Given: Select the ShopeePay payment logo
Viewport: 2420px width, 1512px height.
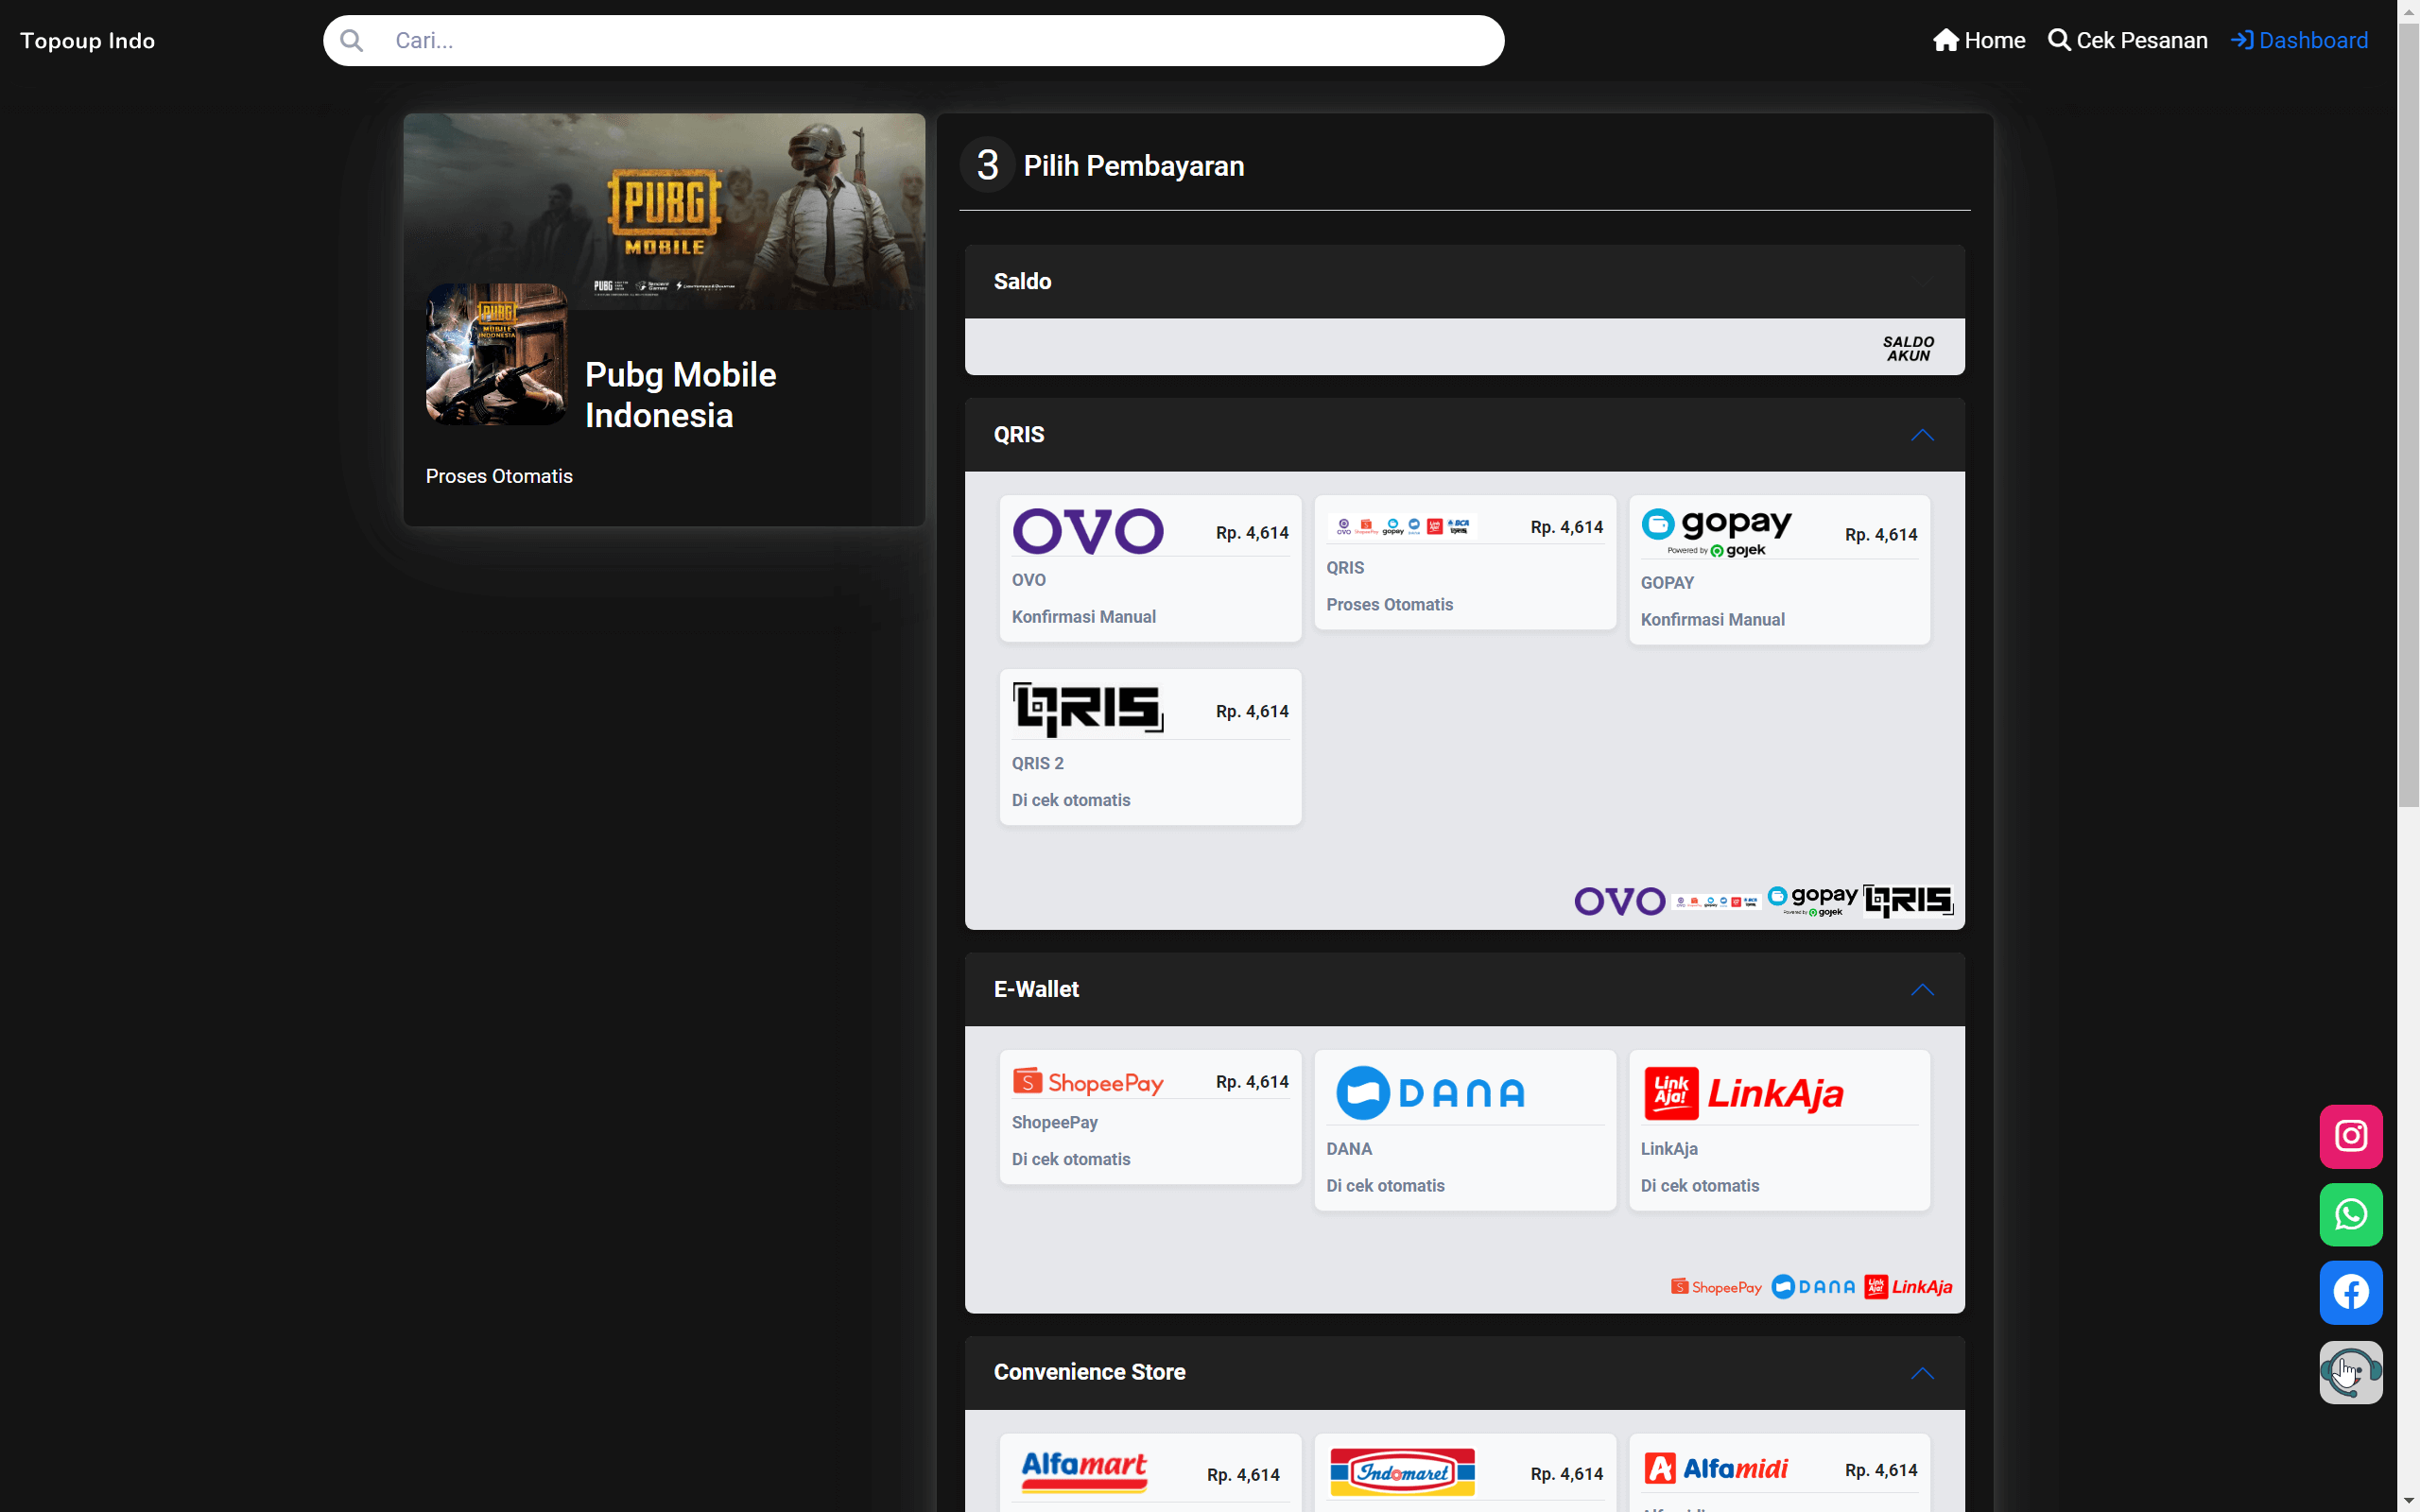Looking at the screenshot, I should (x=1088, y=1082).
